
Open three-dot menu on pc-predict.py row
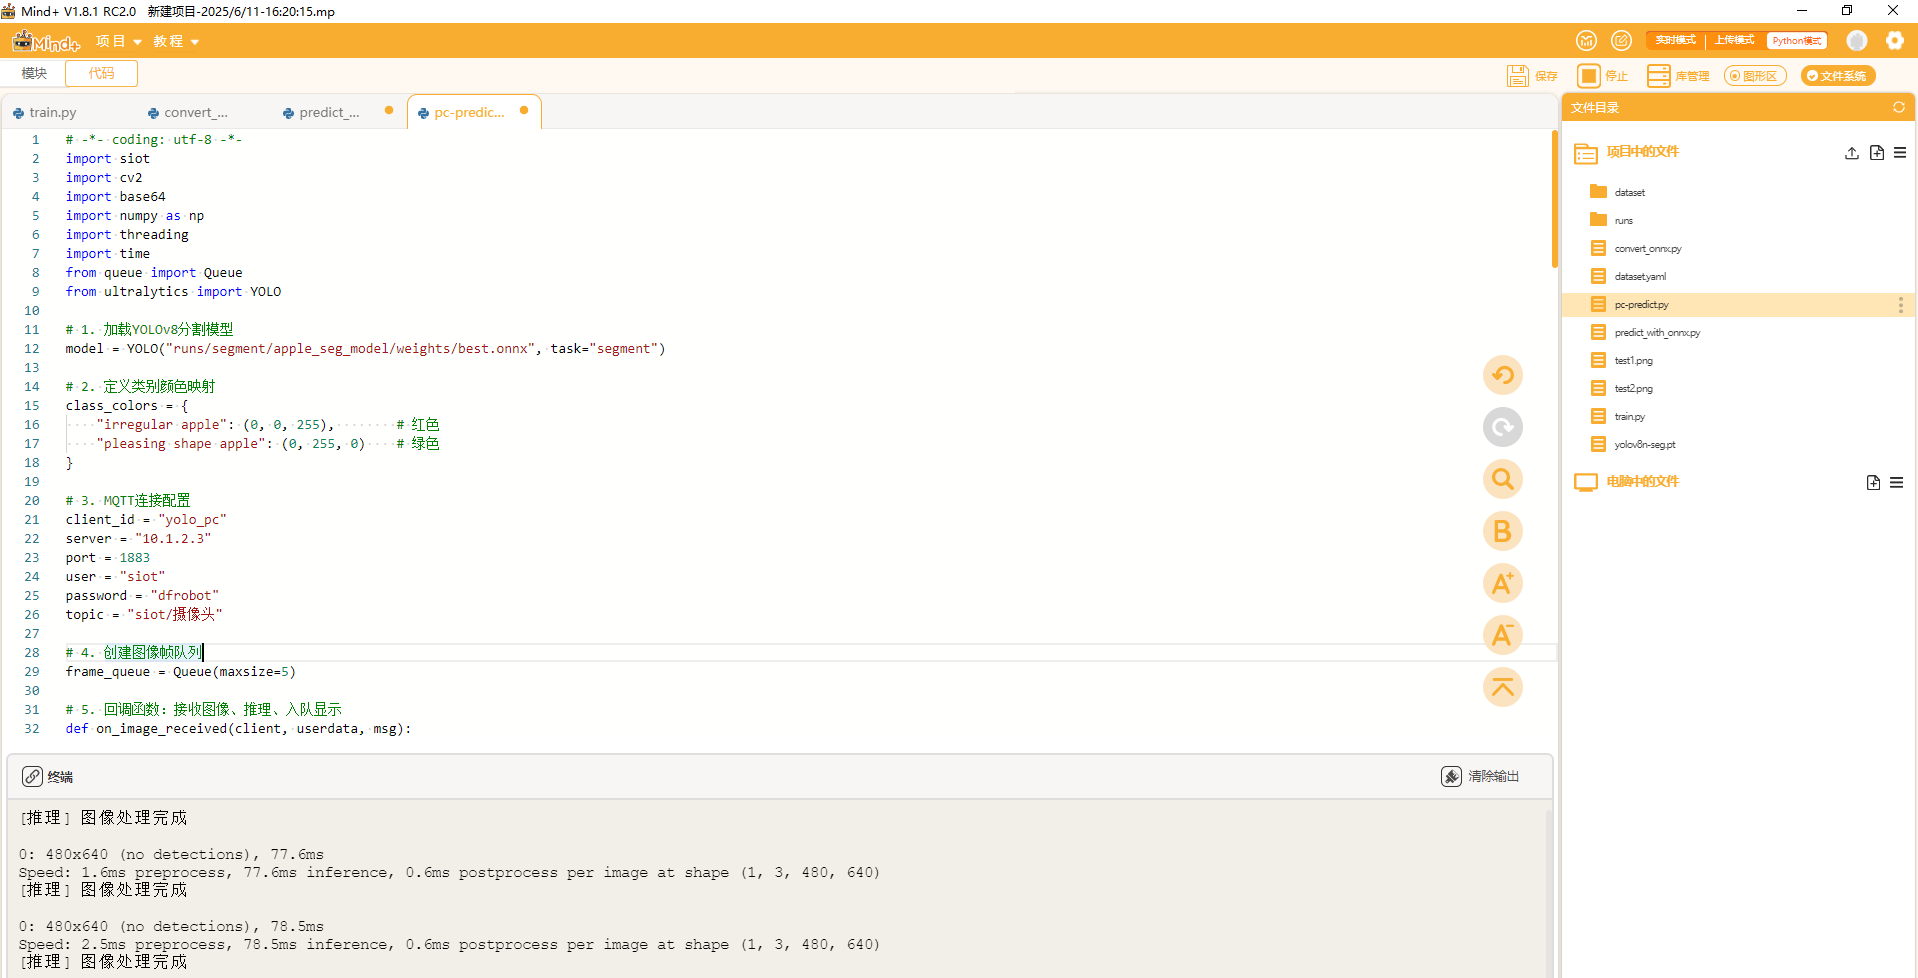(x=1900, y=305)
